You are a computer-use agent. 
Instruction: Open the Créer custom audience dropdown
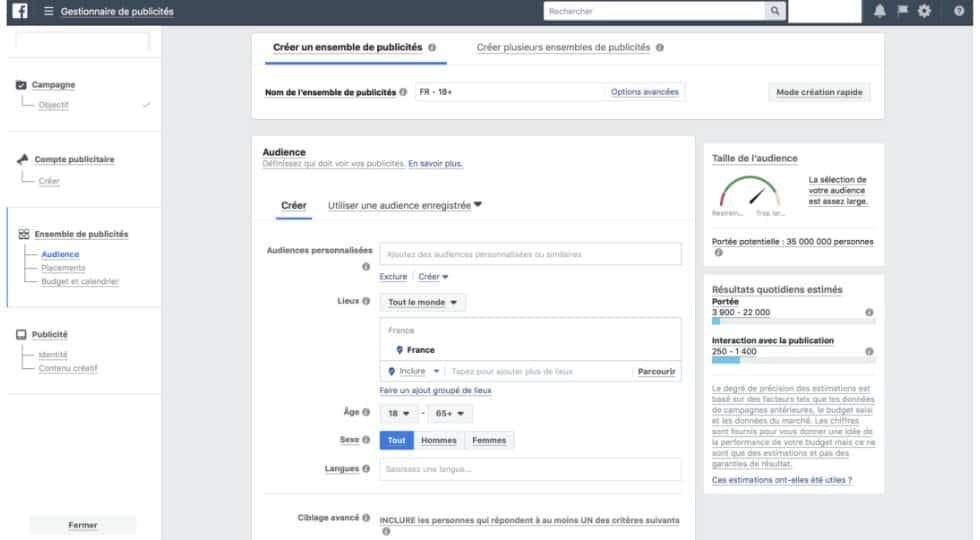[433, 276]
